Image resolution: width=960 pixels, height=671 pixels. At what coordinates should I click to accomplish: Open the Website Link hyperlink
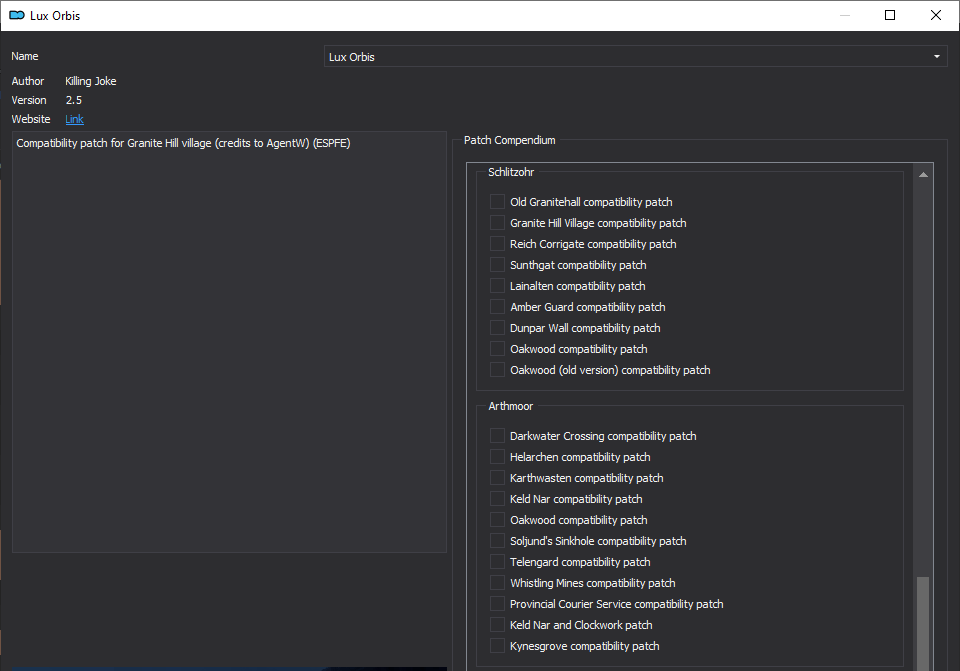(x=74, y=119)
